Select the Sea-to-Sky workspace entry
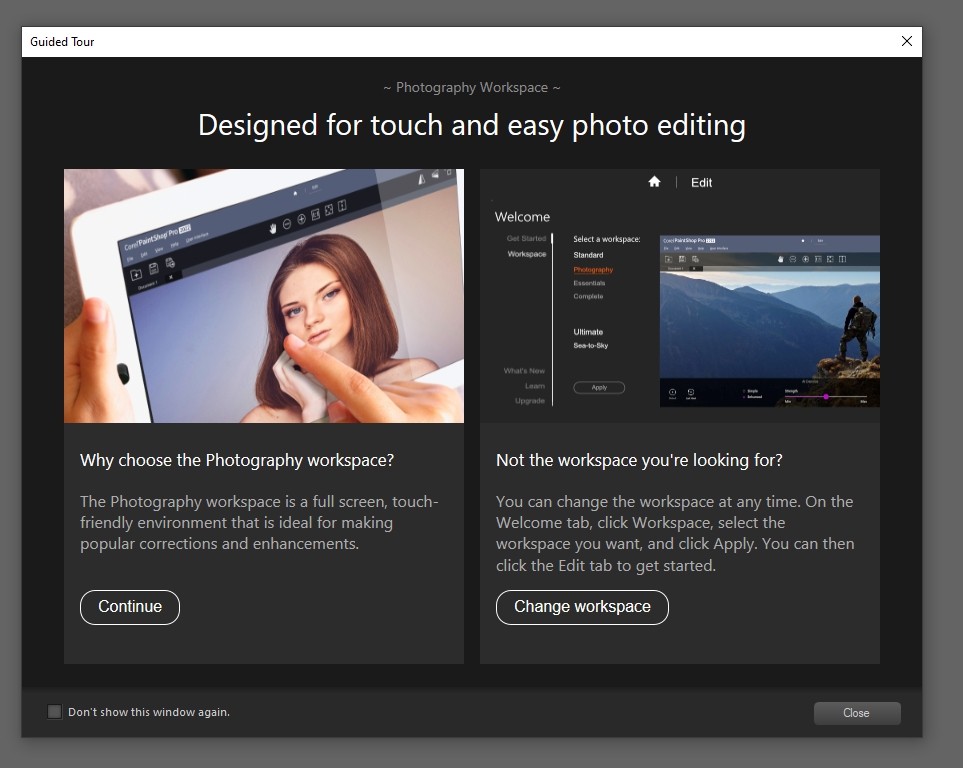The height and width of the screenshot is (768, 963). click(590, 346)
